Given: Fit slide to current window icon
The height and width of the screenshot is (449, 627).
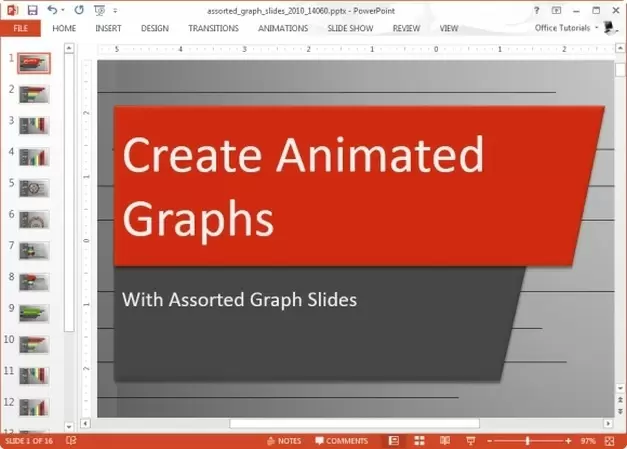Looking at the screenshot, I should pos(612,441).
